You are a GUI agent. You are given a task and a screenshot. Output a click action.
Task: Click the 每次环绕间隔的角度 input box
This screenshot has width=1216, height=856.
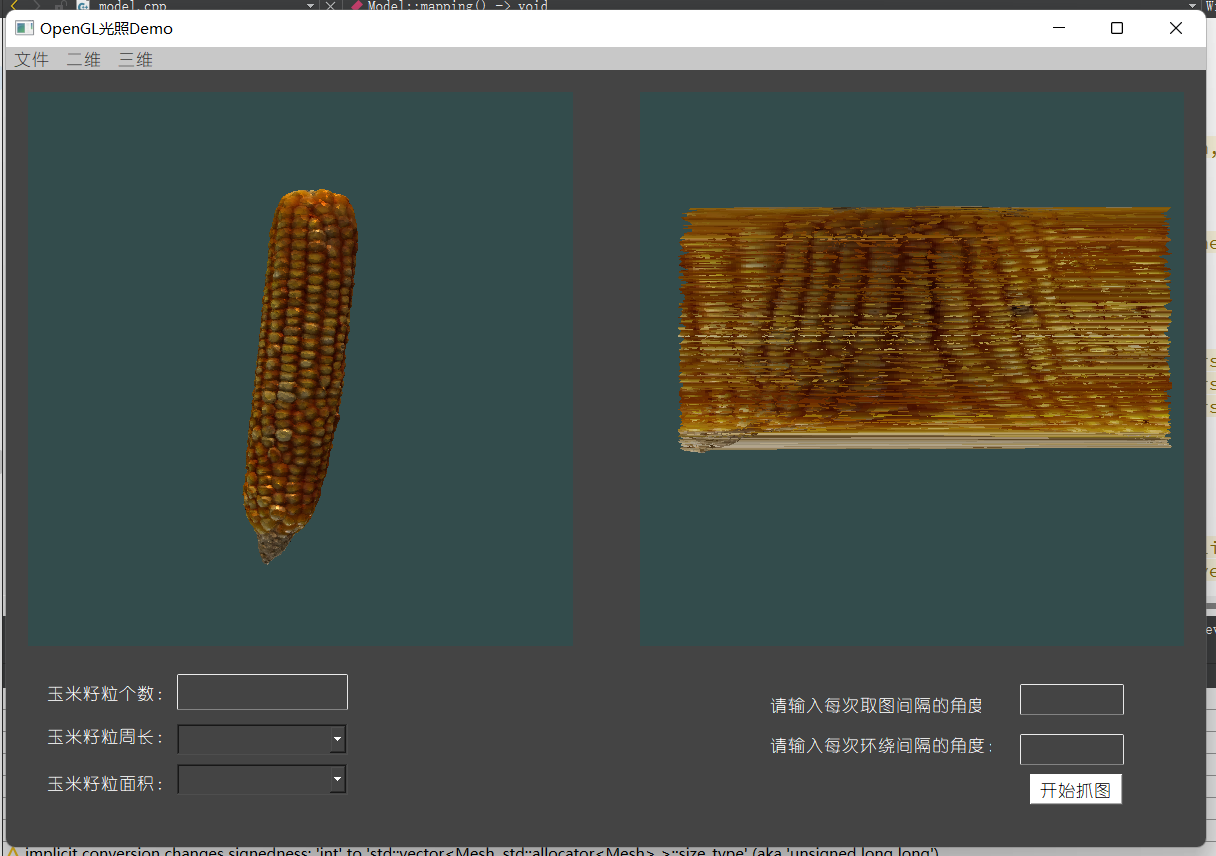[x=1072, y=749]
